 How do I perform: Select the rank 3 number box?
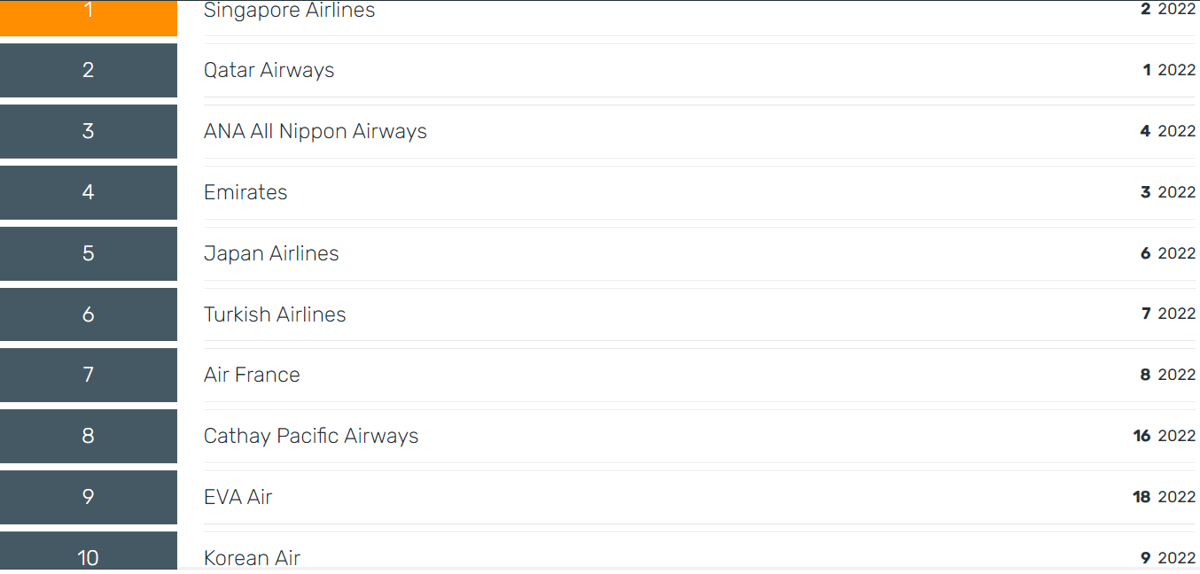(88, 131)
